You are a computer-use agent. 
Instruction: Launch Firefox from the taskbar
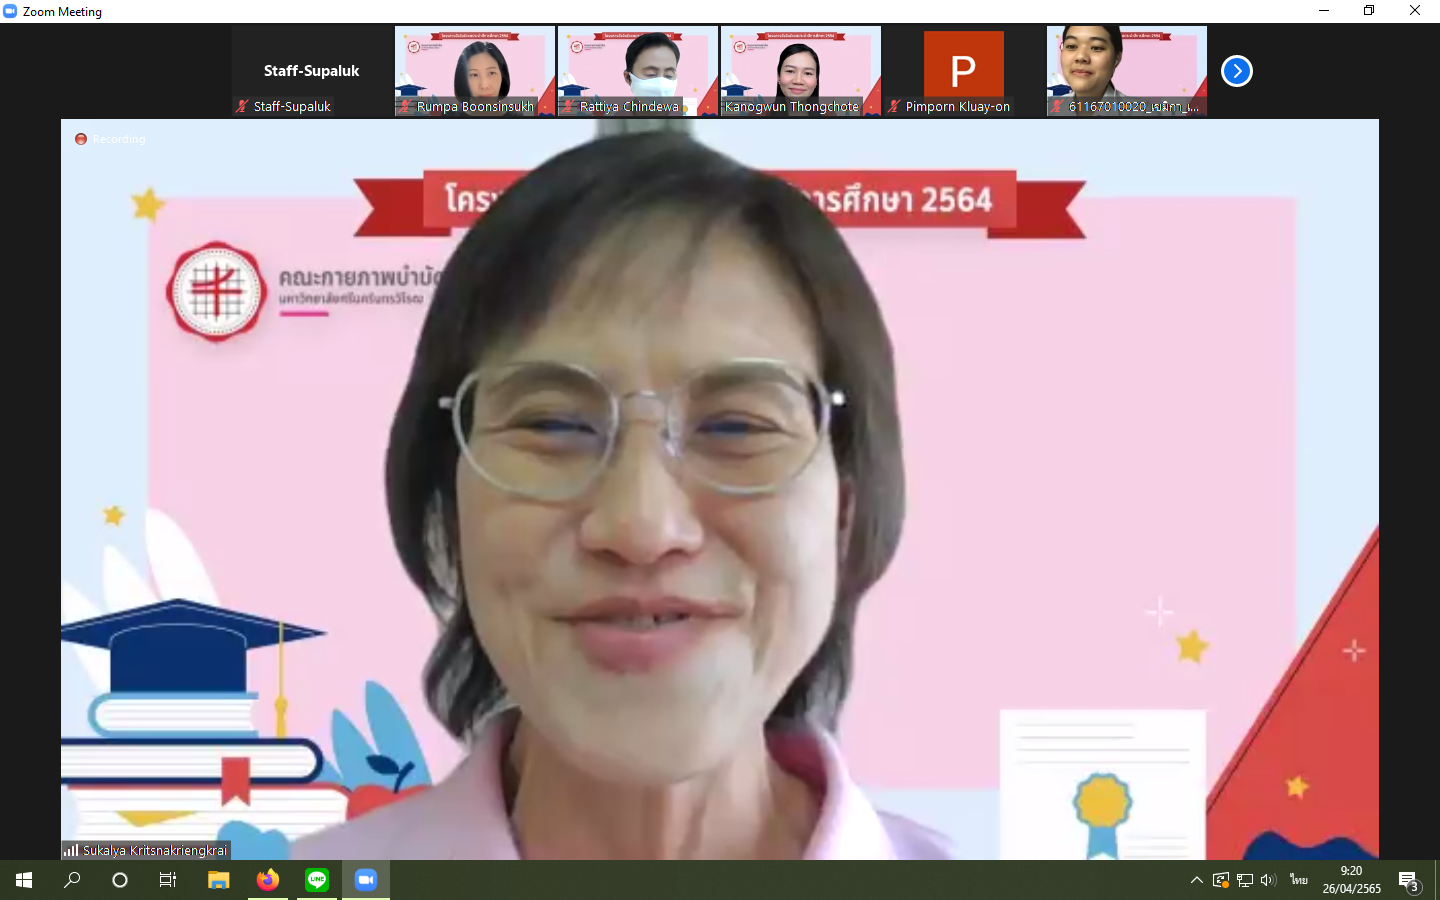(268, 880)
